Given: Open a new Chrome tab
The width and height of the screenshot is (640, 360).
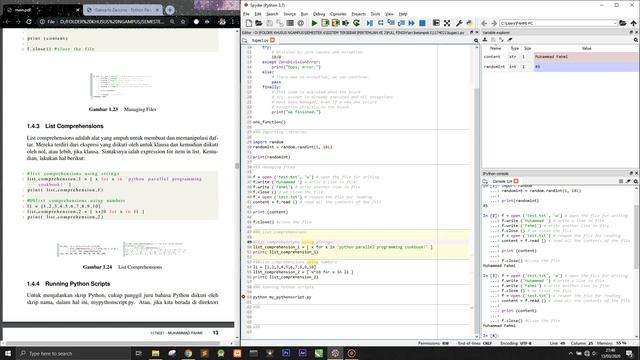Looking at the screenshot, I should [x=170, y=9].
